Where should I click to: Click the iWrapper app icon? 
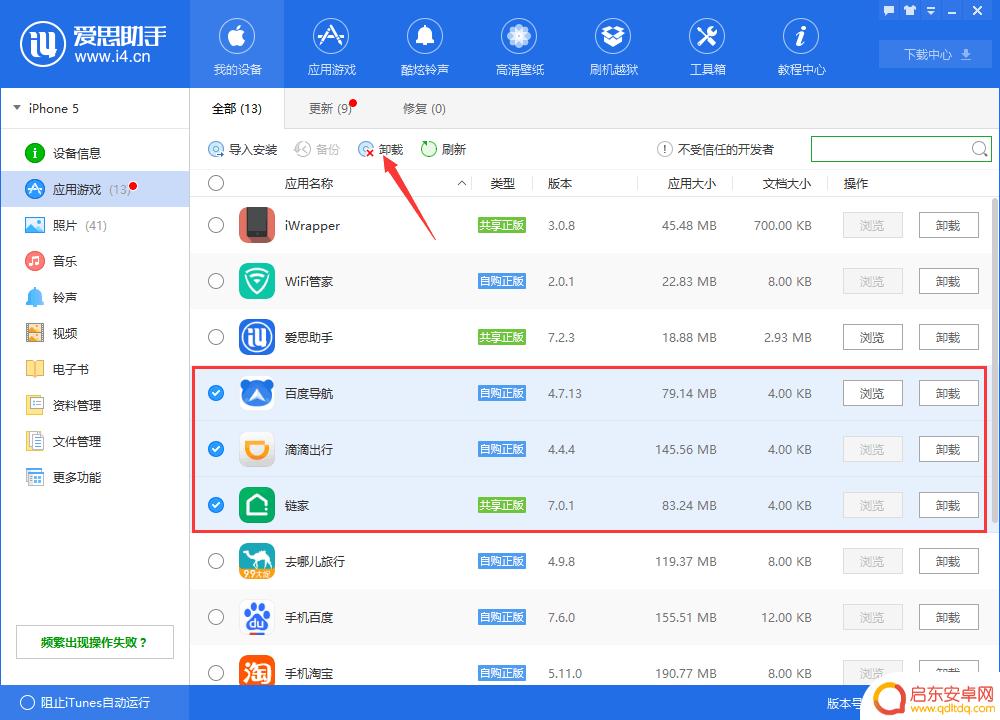click(257, 225)
